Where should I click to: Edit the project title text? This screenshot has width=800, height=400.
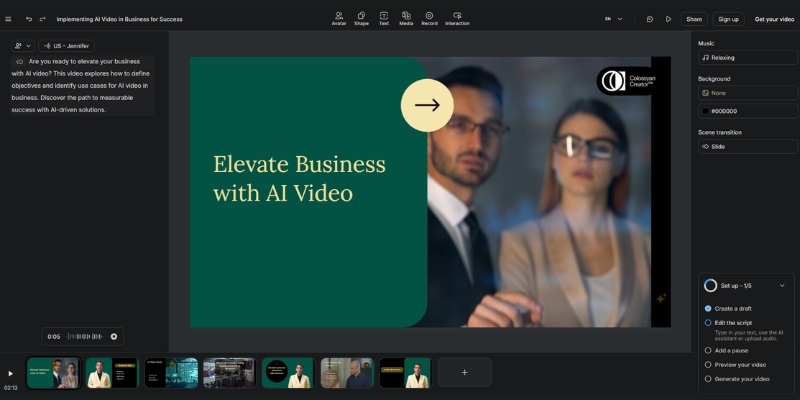point(119,19)
